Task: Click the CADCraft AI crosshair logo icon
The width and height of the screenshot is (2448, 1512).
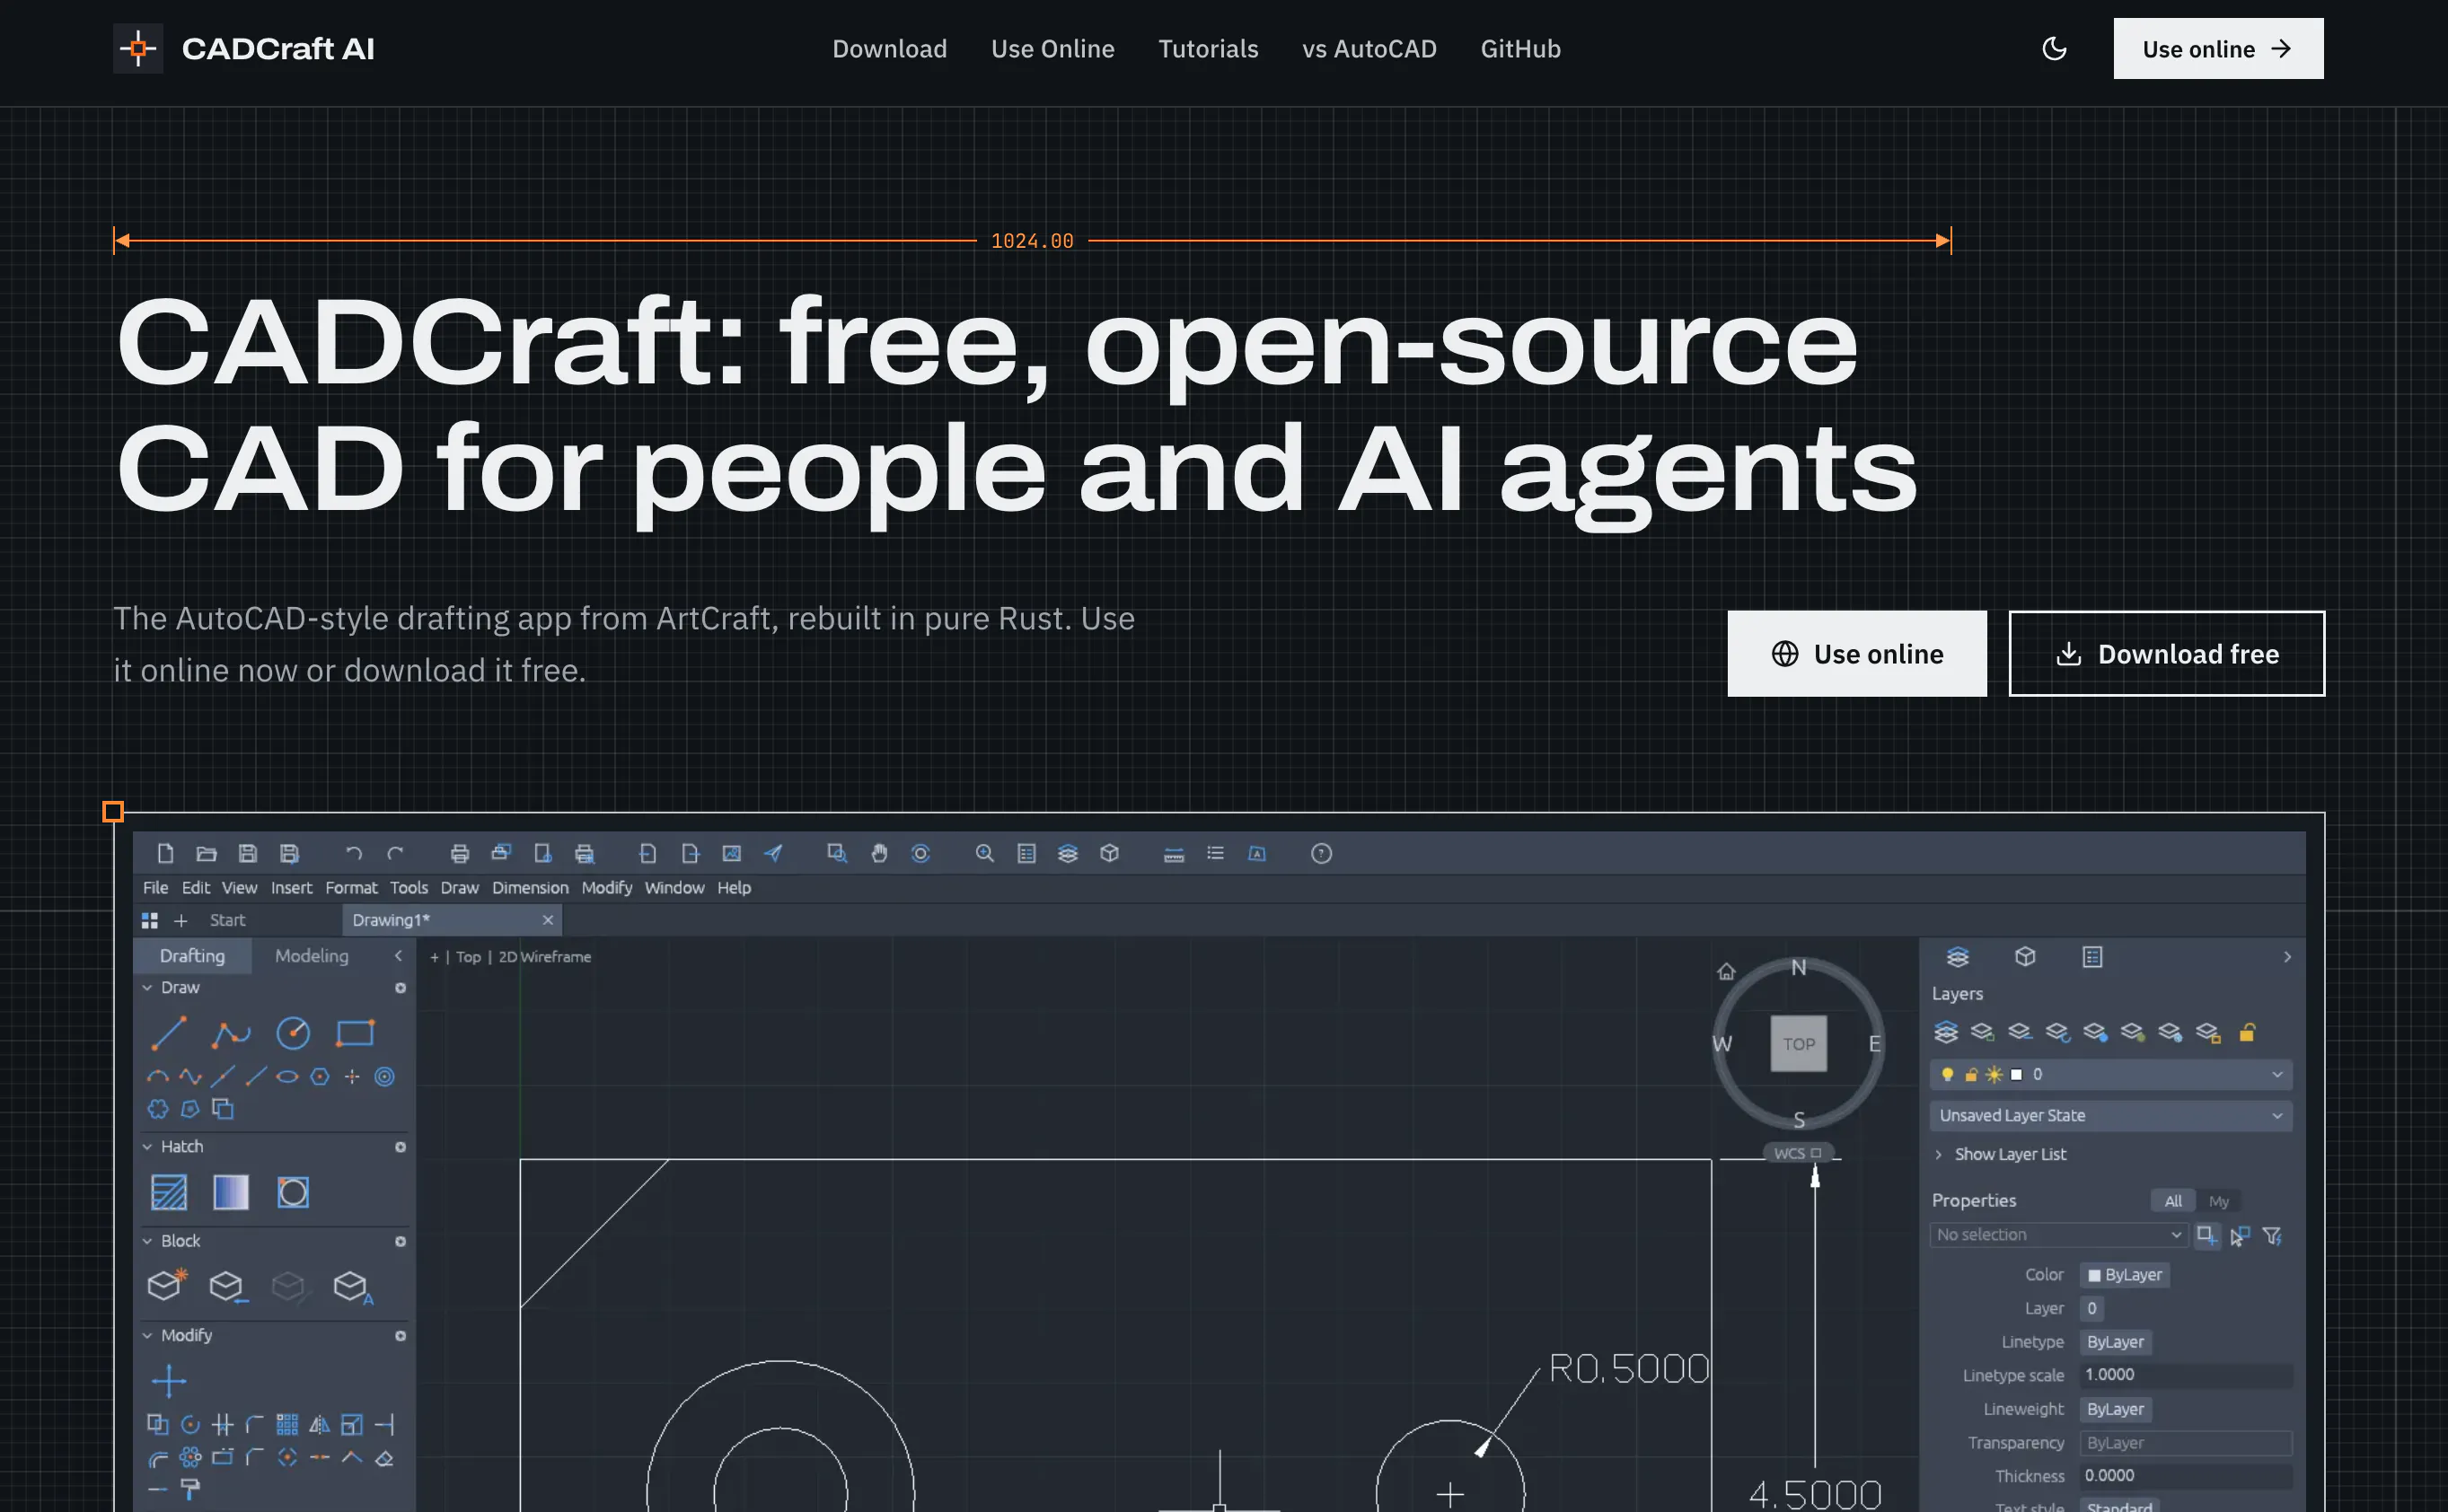Action: coord(138,48)
